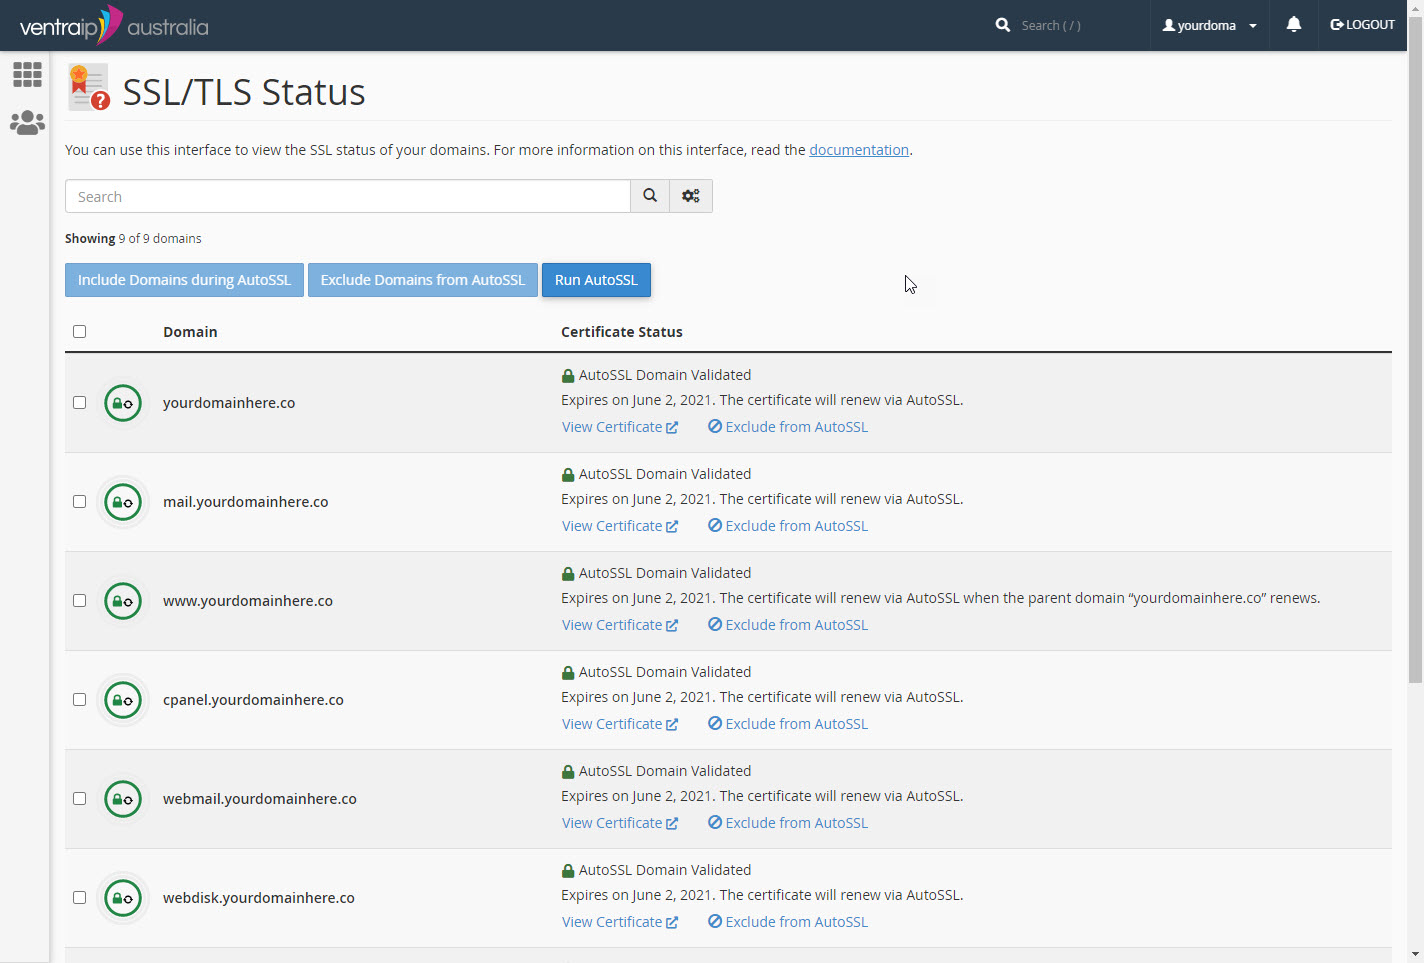The image size is (1424, 963).
Task: Tick the checkbox for mail.yourdomainhere.co
Action: tap(80, 502)
